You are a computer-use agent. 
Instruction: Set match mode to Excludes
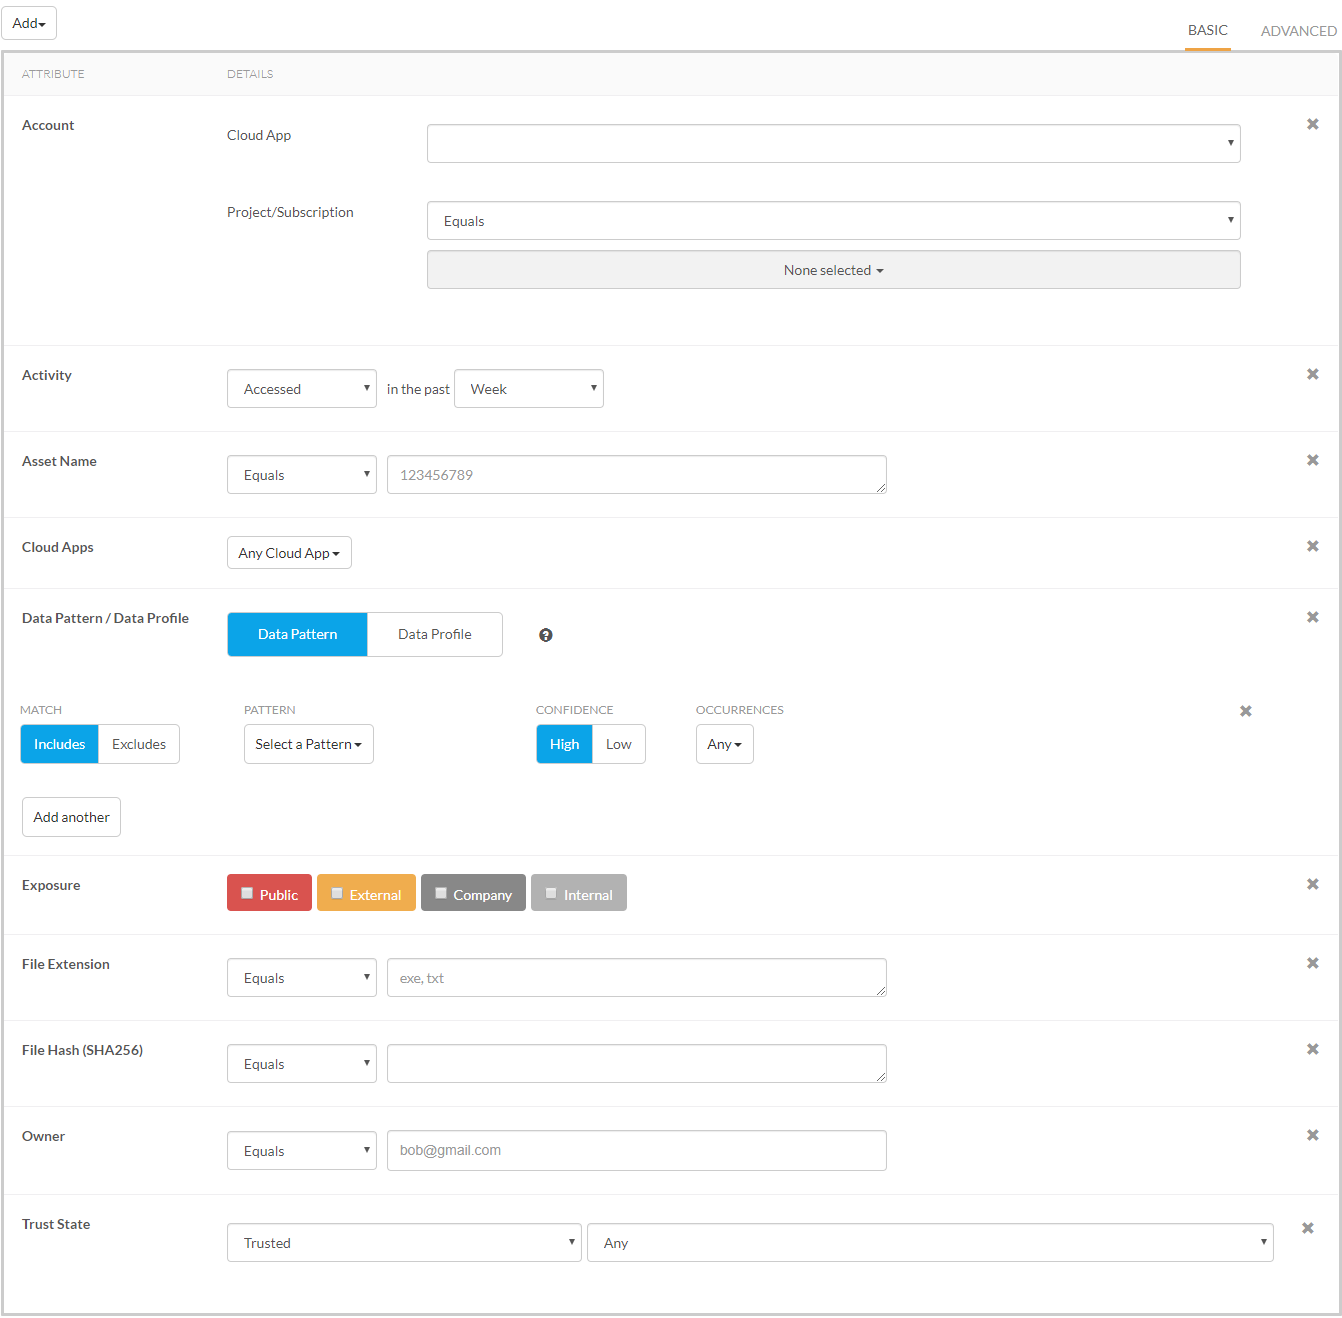tap(139, 744)
